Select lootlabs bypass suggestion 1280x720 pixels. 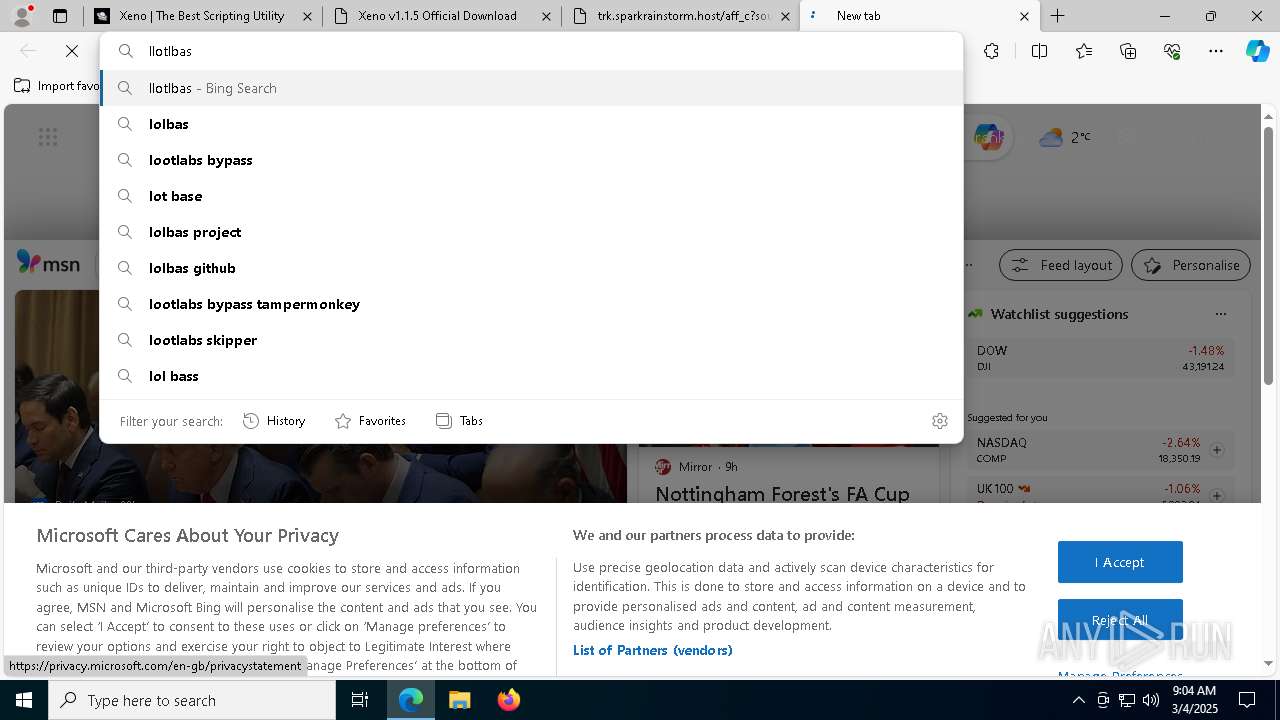531,160
